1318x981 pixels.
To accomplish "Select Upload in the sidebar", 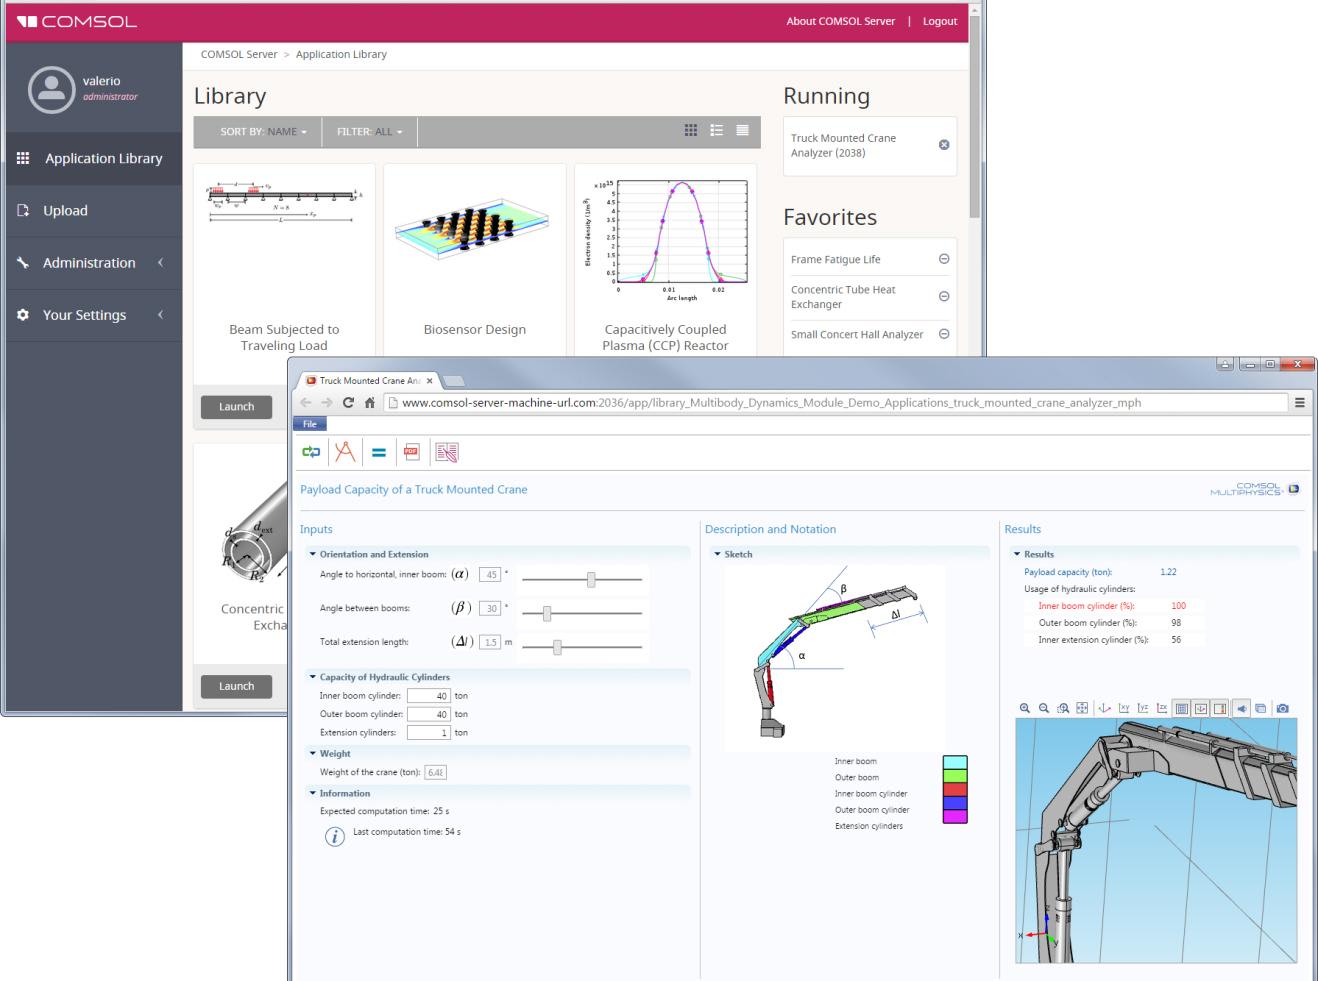I will (x=92, y=211).
